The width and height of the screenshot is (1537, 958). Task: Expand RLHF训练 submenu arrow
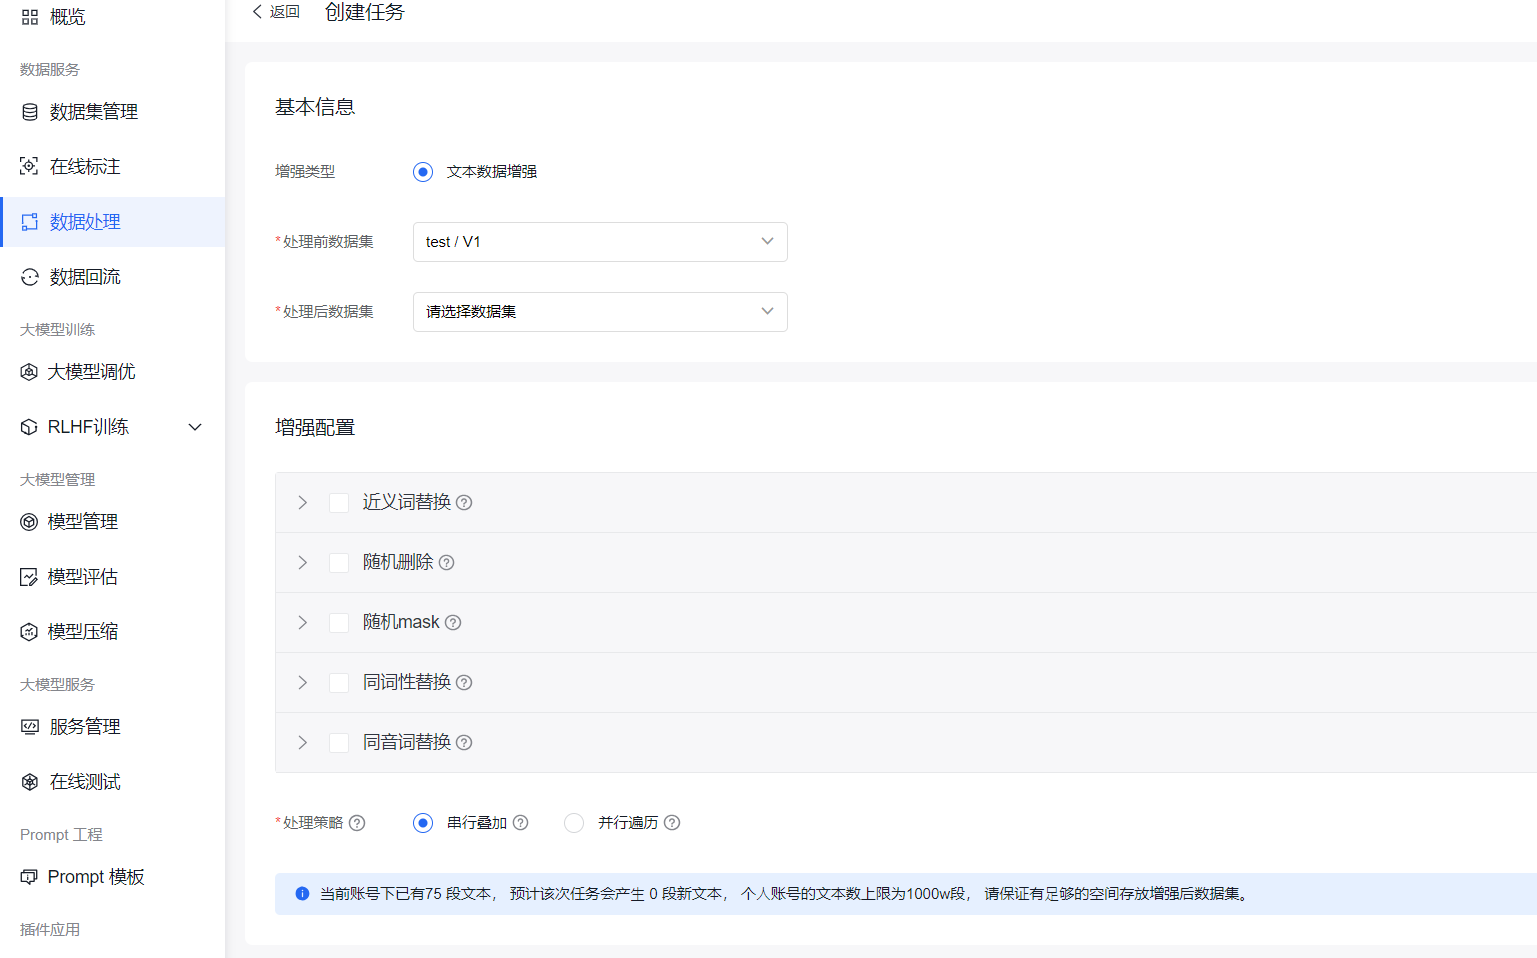[x=195, y=427]
